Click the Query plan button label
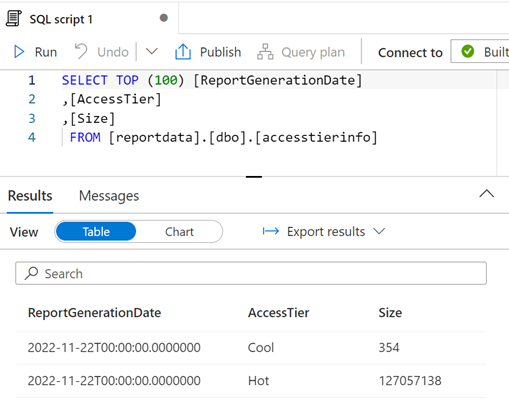 point(313,52)
